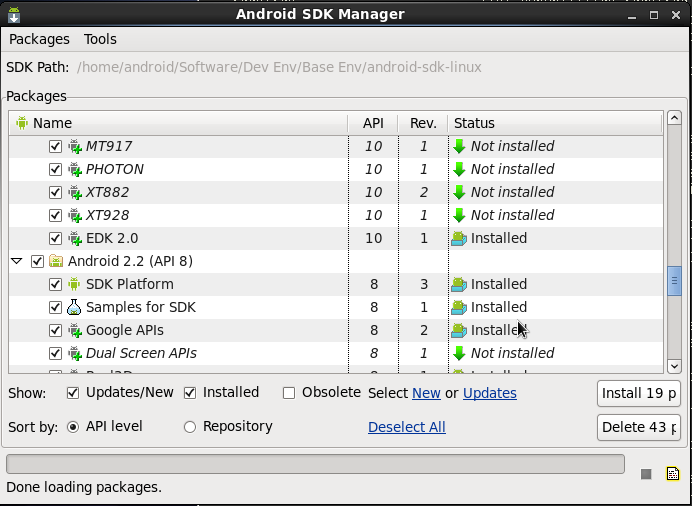Click the stop loading square icon
Viewport: 692px width, 506px height.
click(646, 474)
